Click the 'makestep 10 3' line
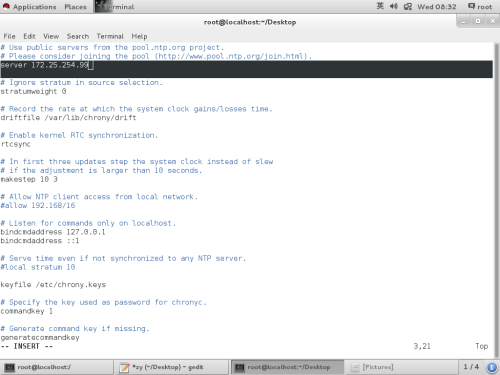 pyautogui.click(x=29, y=179)
